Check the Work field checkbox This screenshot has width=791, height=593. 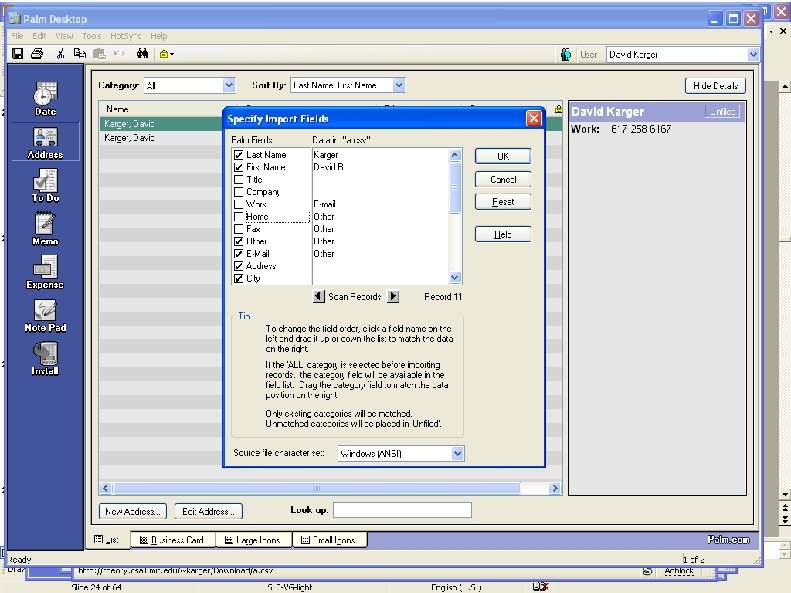click(239, 204)
